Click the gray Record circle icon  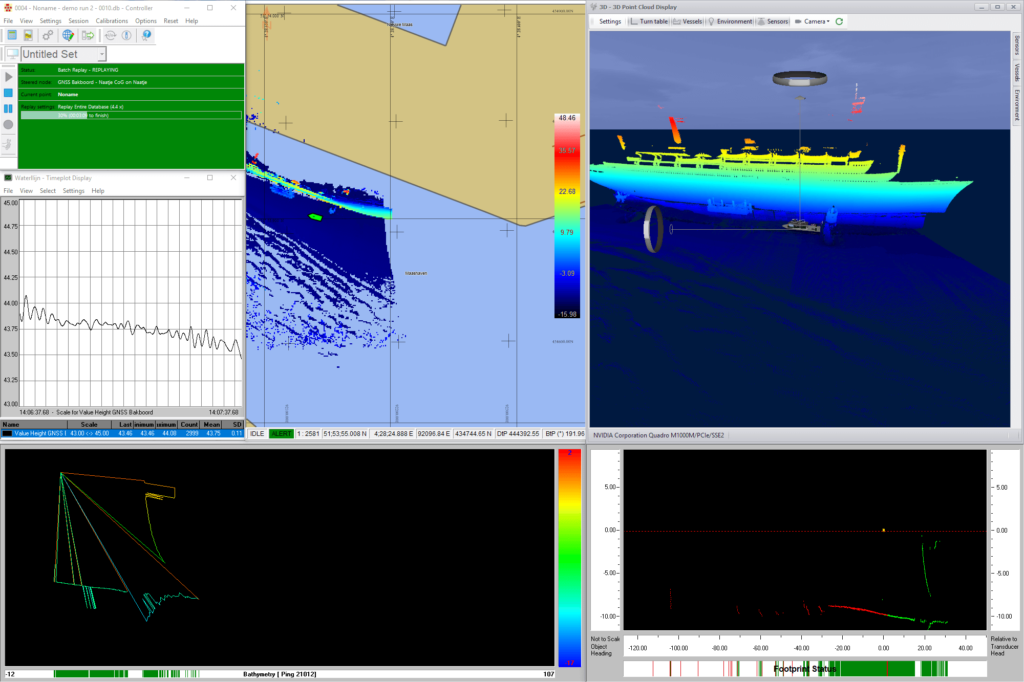pyautogui.click(x=9, y=125)
